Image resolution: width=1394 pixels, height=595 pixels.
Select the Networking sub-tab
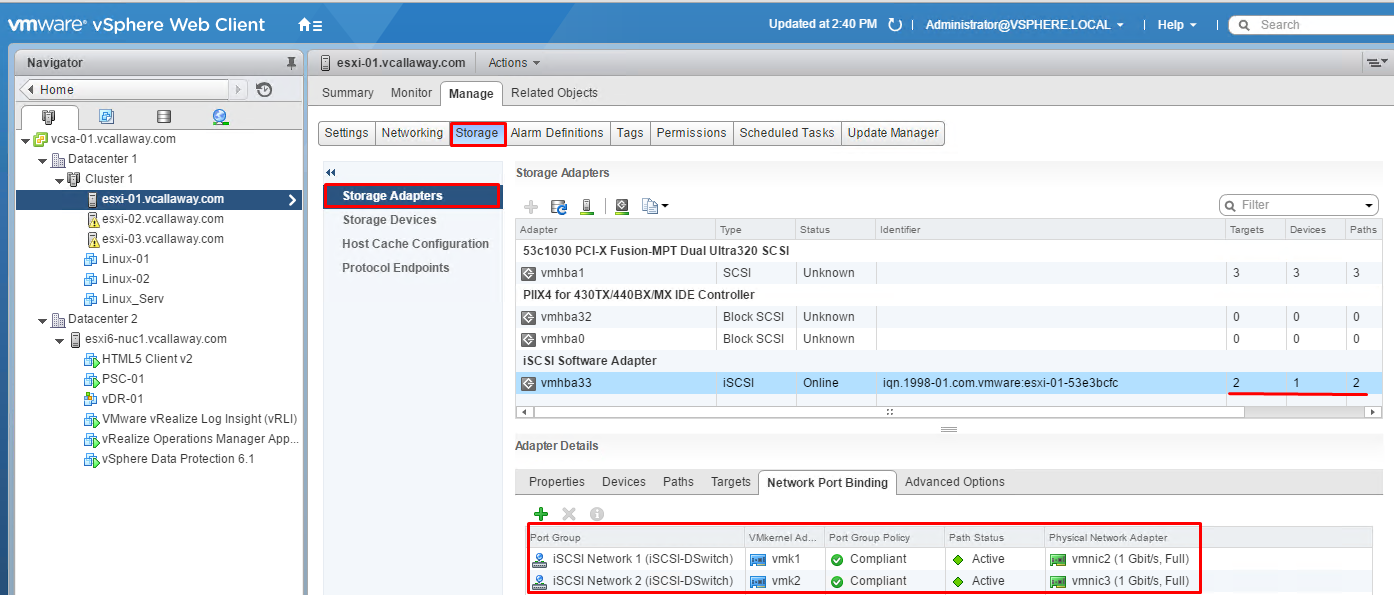(x=412, y=133)
